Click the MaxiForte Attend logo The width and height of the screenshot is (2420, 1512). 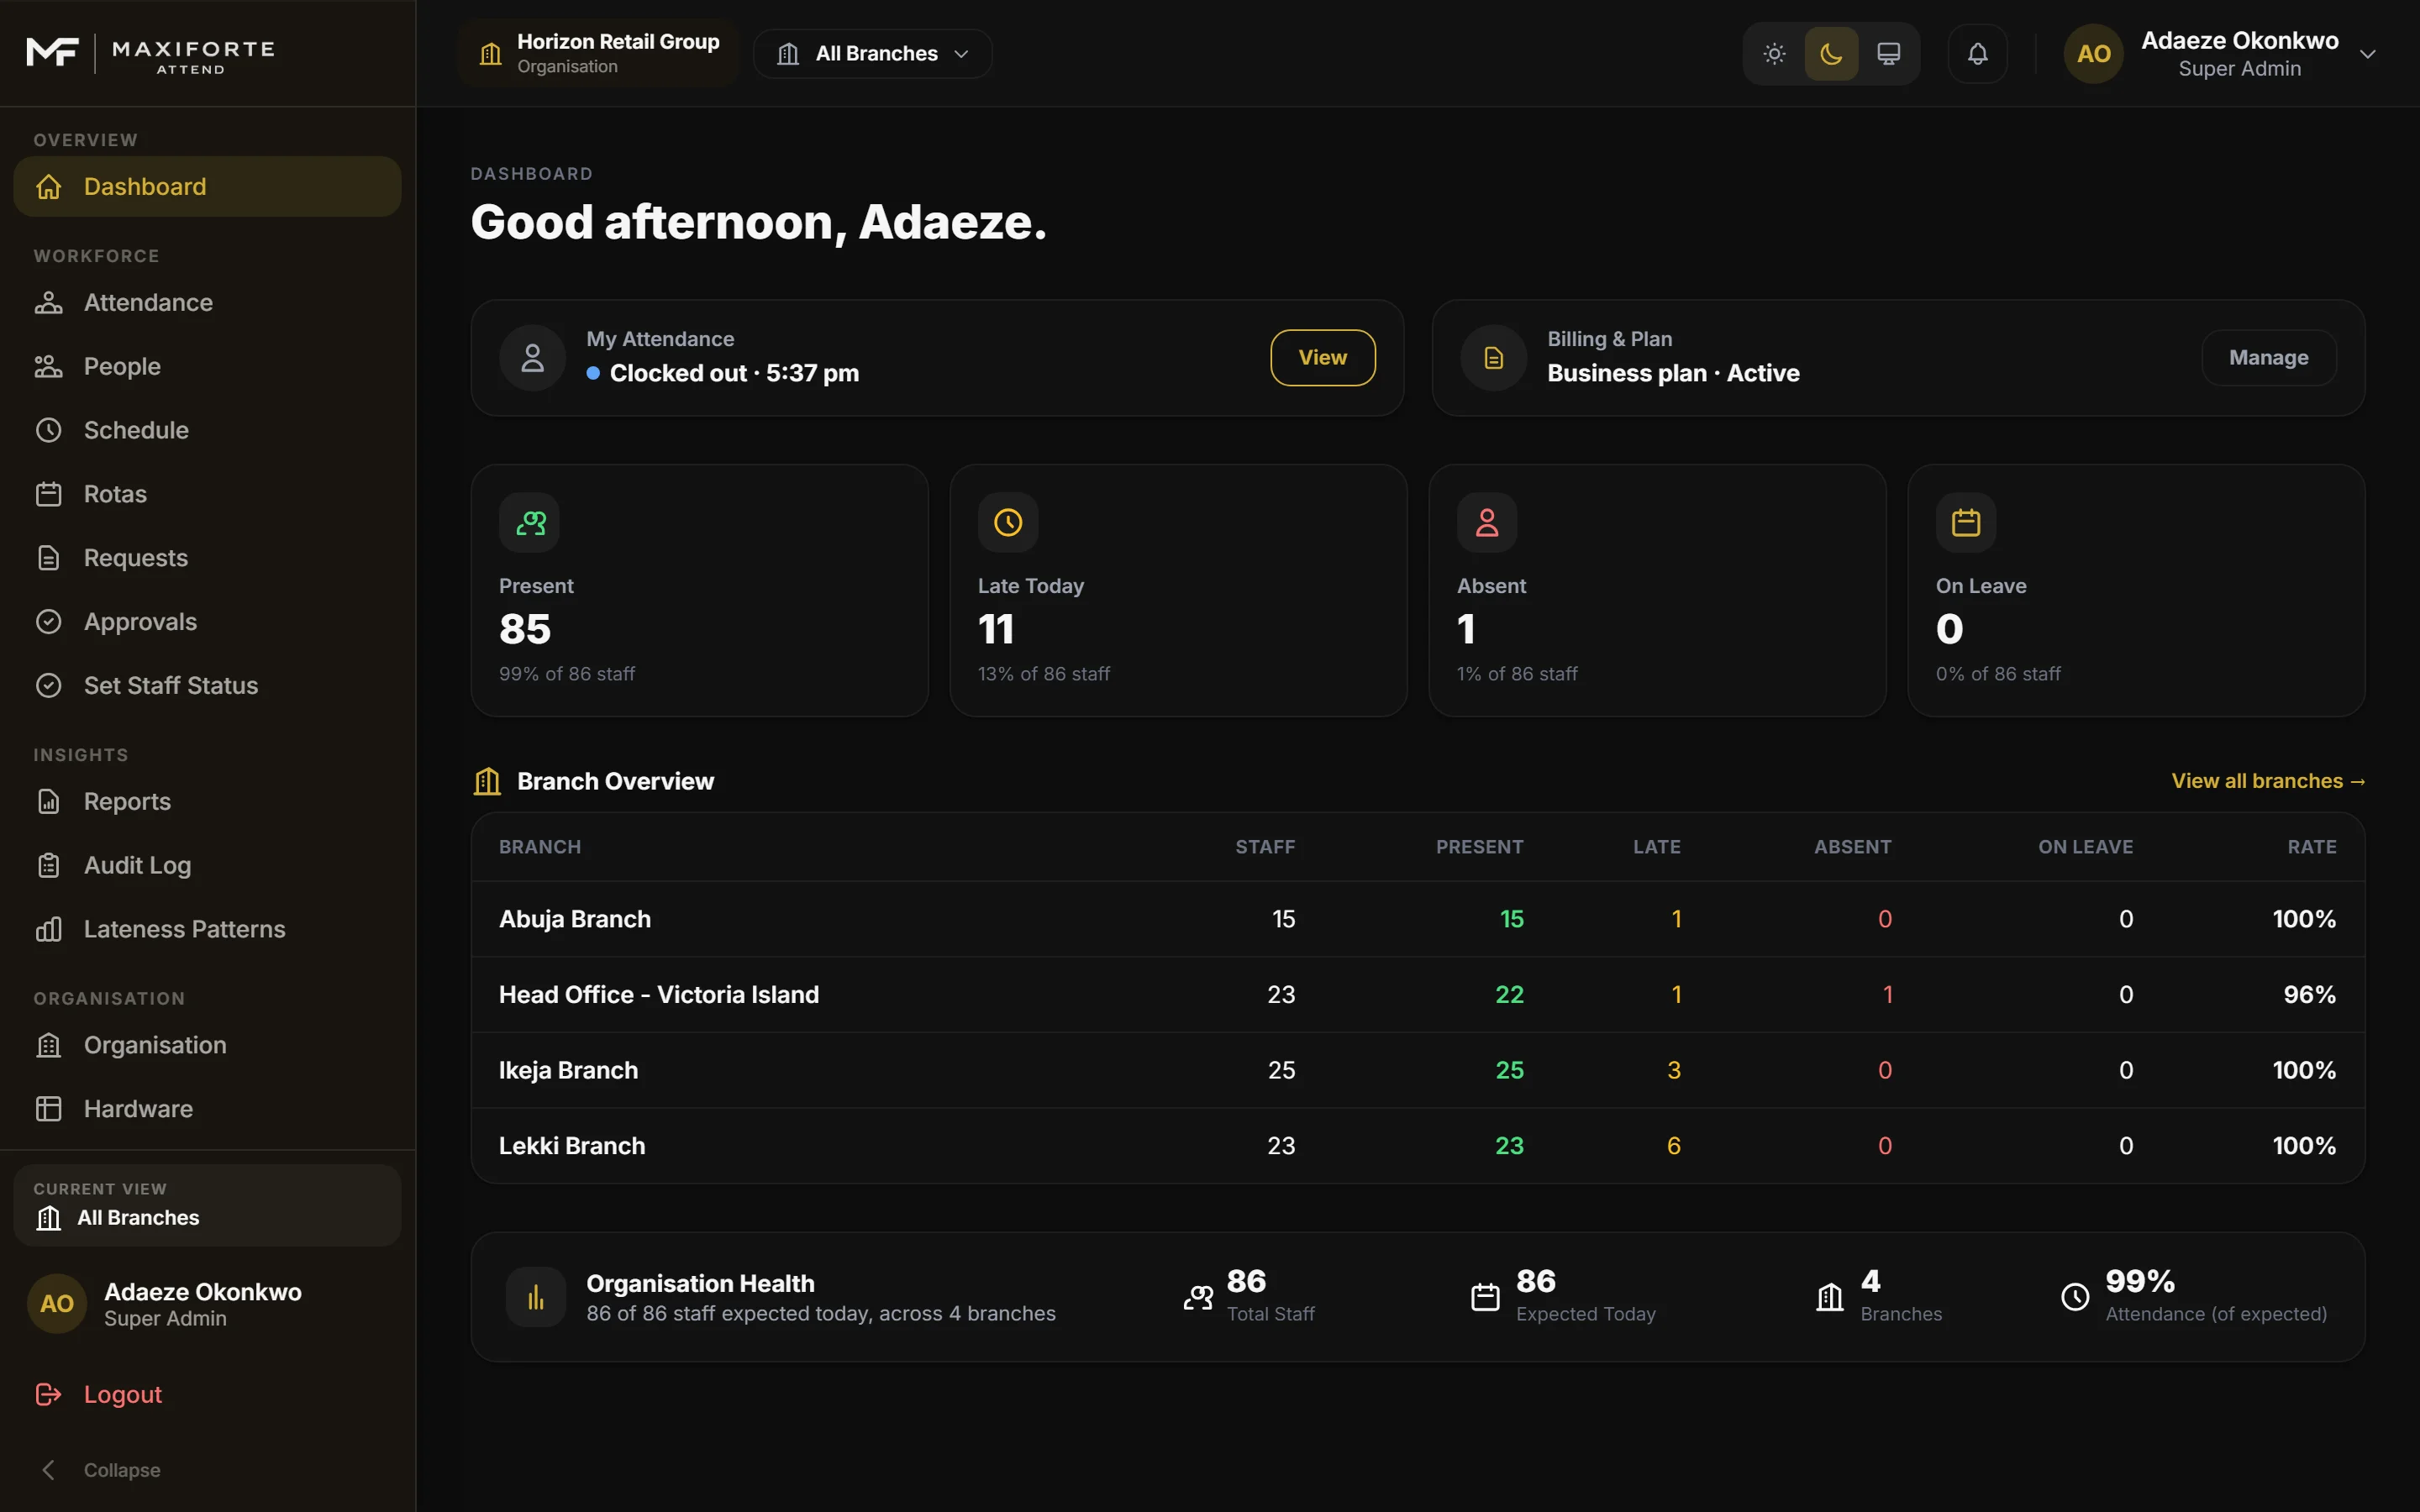coord(150,54)
